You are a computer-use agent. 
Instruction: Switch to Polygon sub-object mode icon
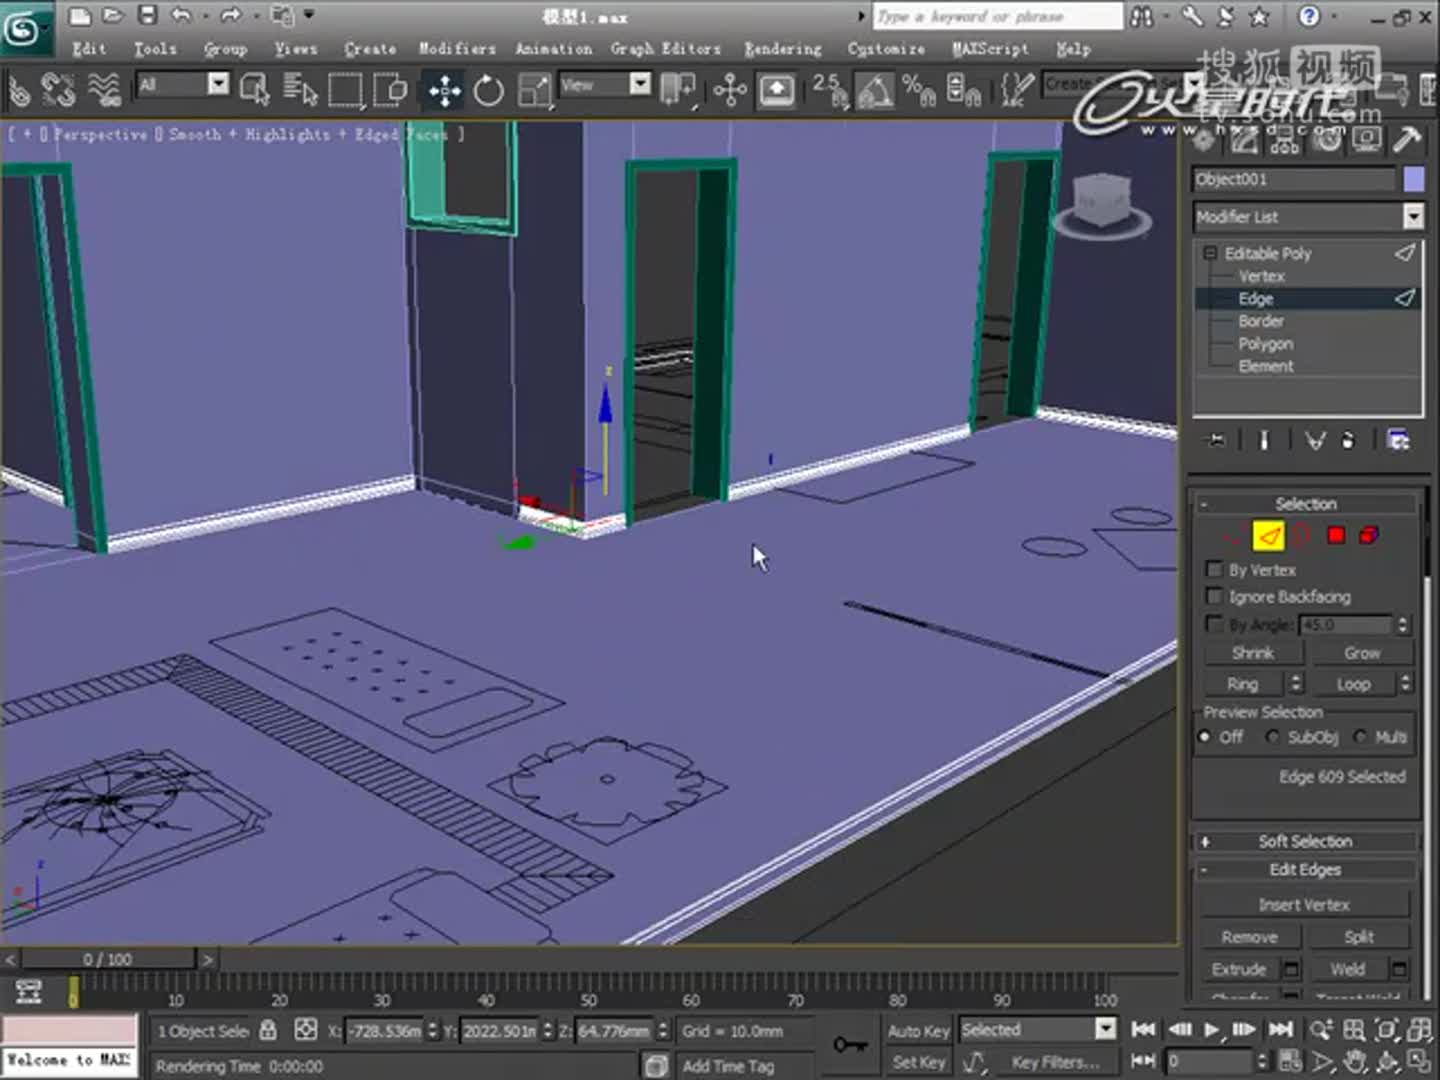coord(1334,535)
